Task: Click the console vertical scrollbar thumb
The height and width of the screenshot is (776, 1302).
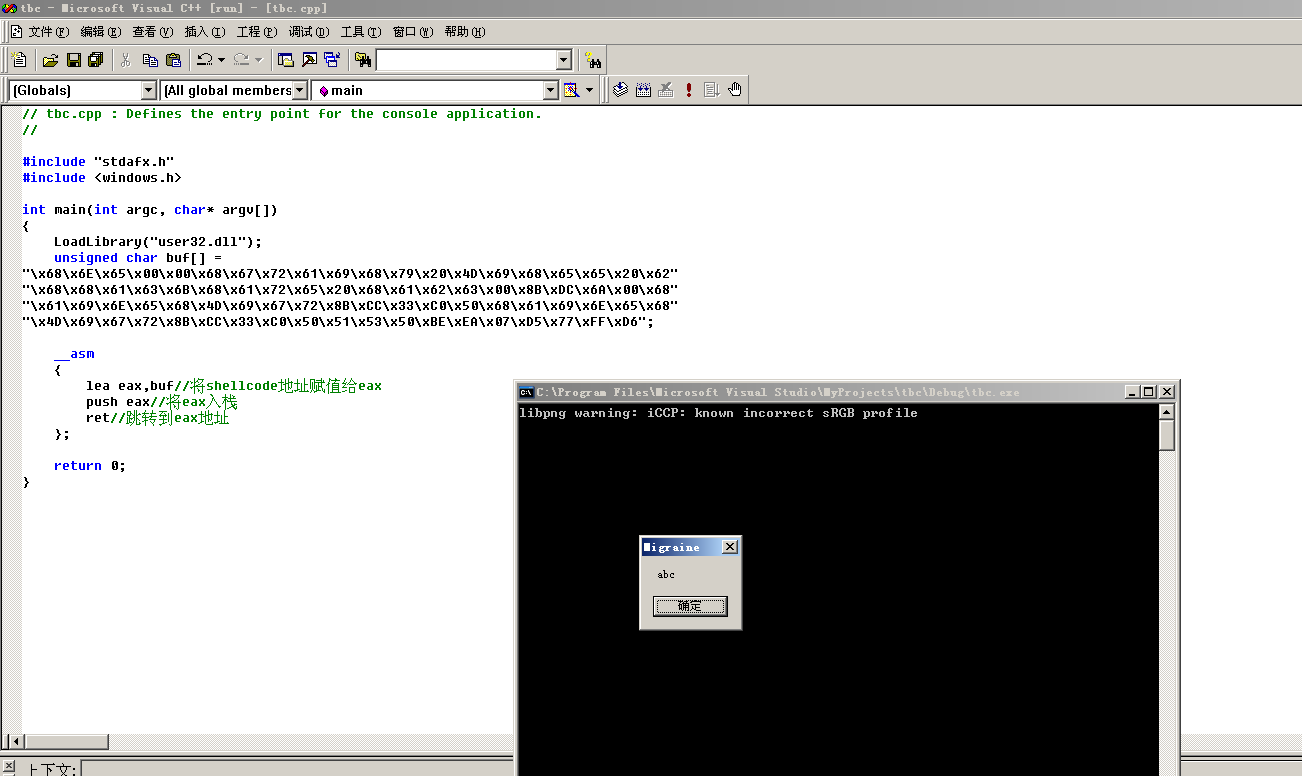Action: [x=1167, y=436]
